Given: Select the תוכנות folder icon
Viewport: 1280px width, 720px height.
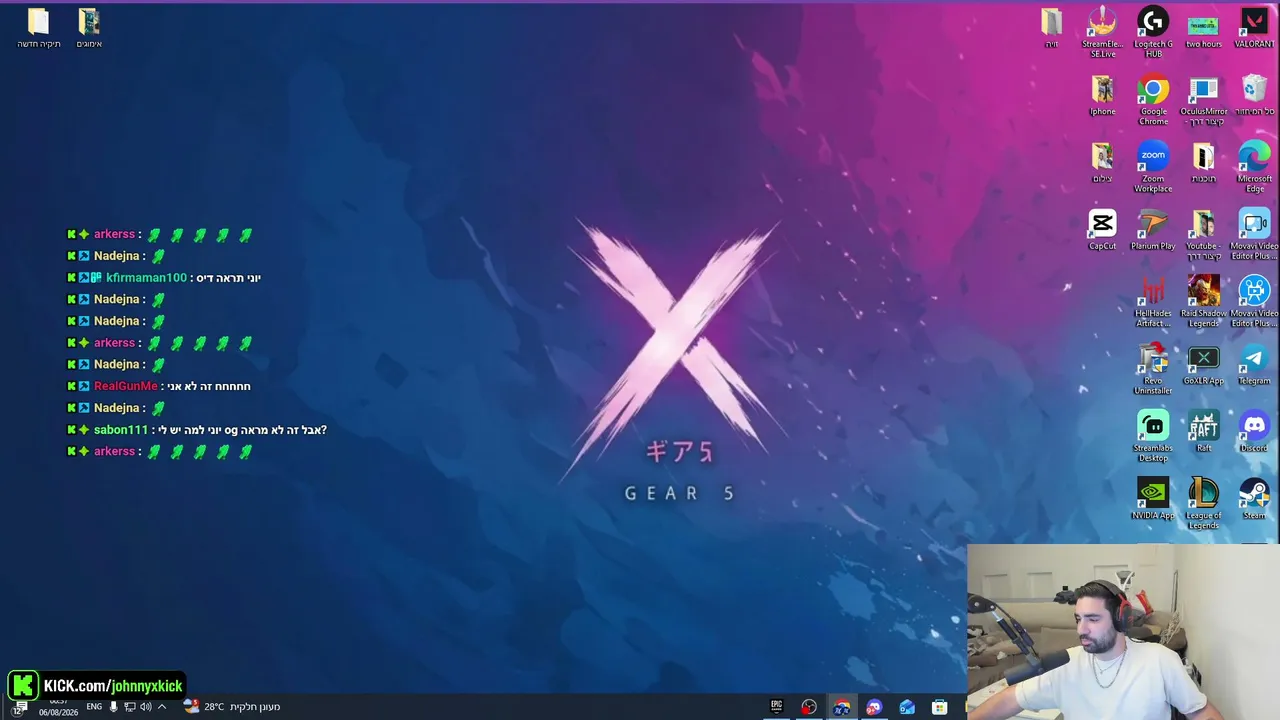Looking at the screenshot, I should pos(1203,162).
